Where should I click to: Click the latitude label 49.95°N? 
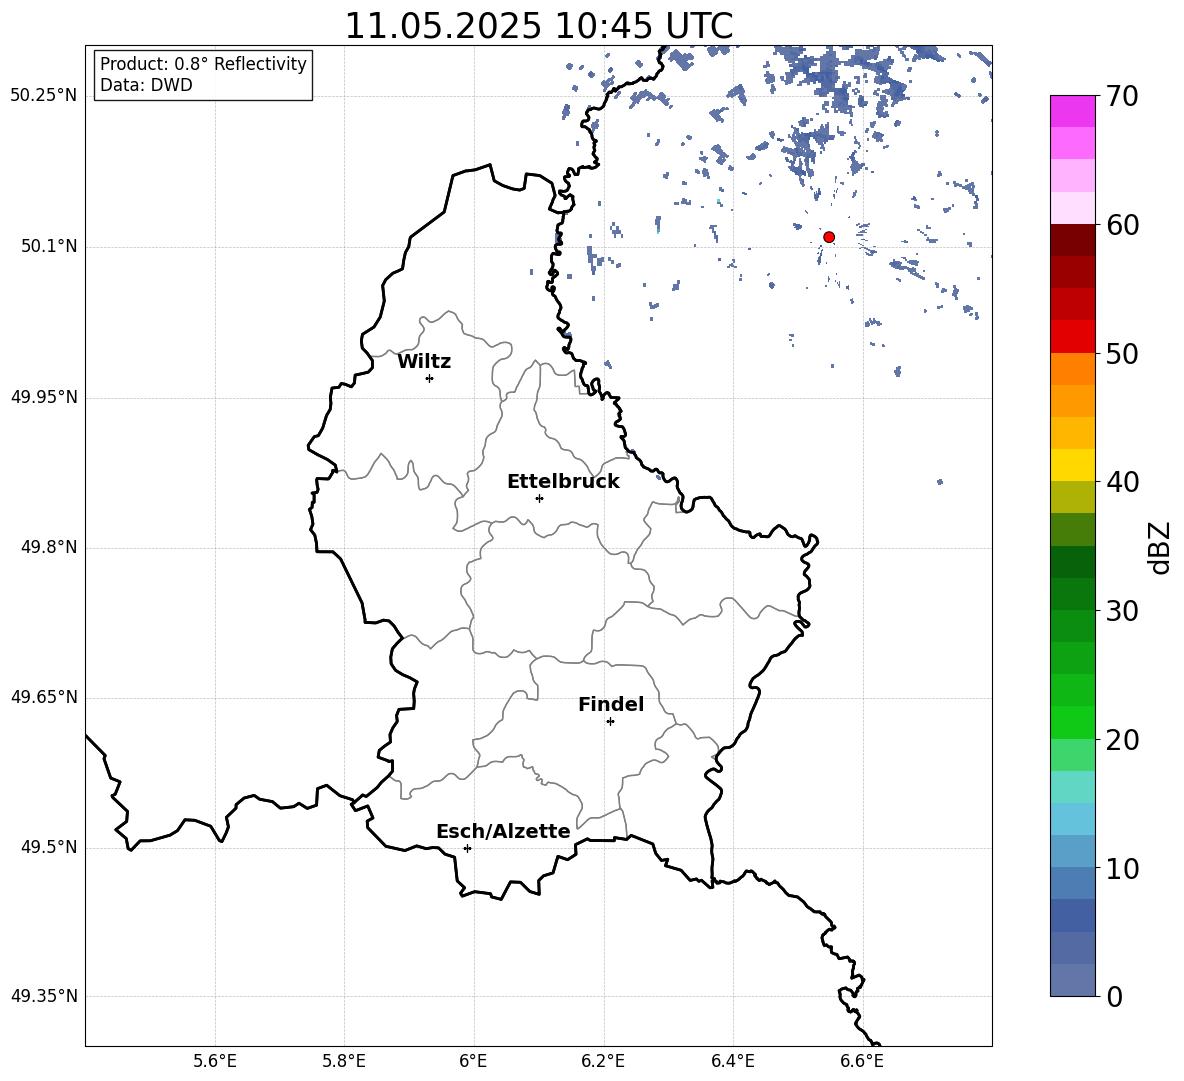(44, 397)
